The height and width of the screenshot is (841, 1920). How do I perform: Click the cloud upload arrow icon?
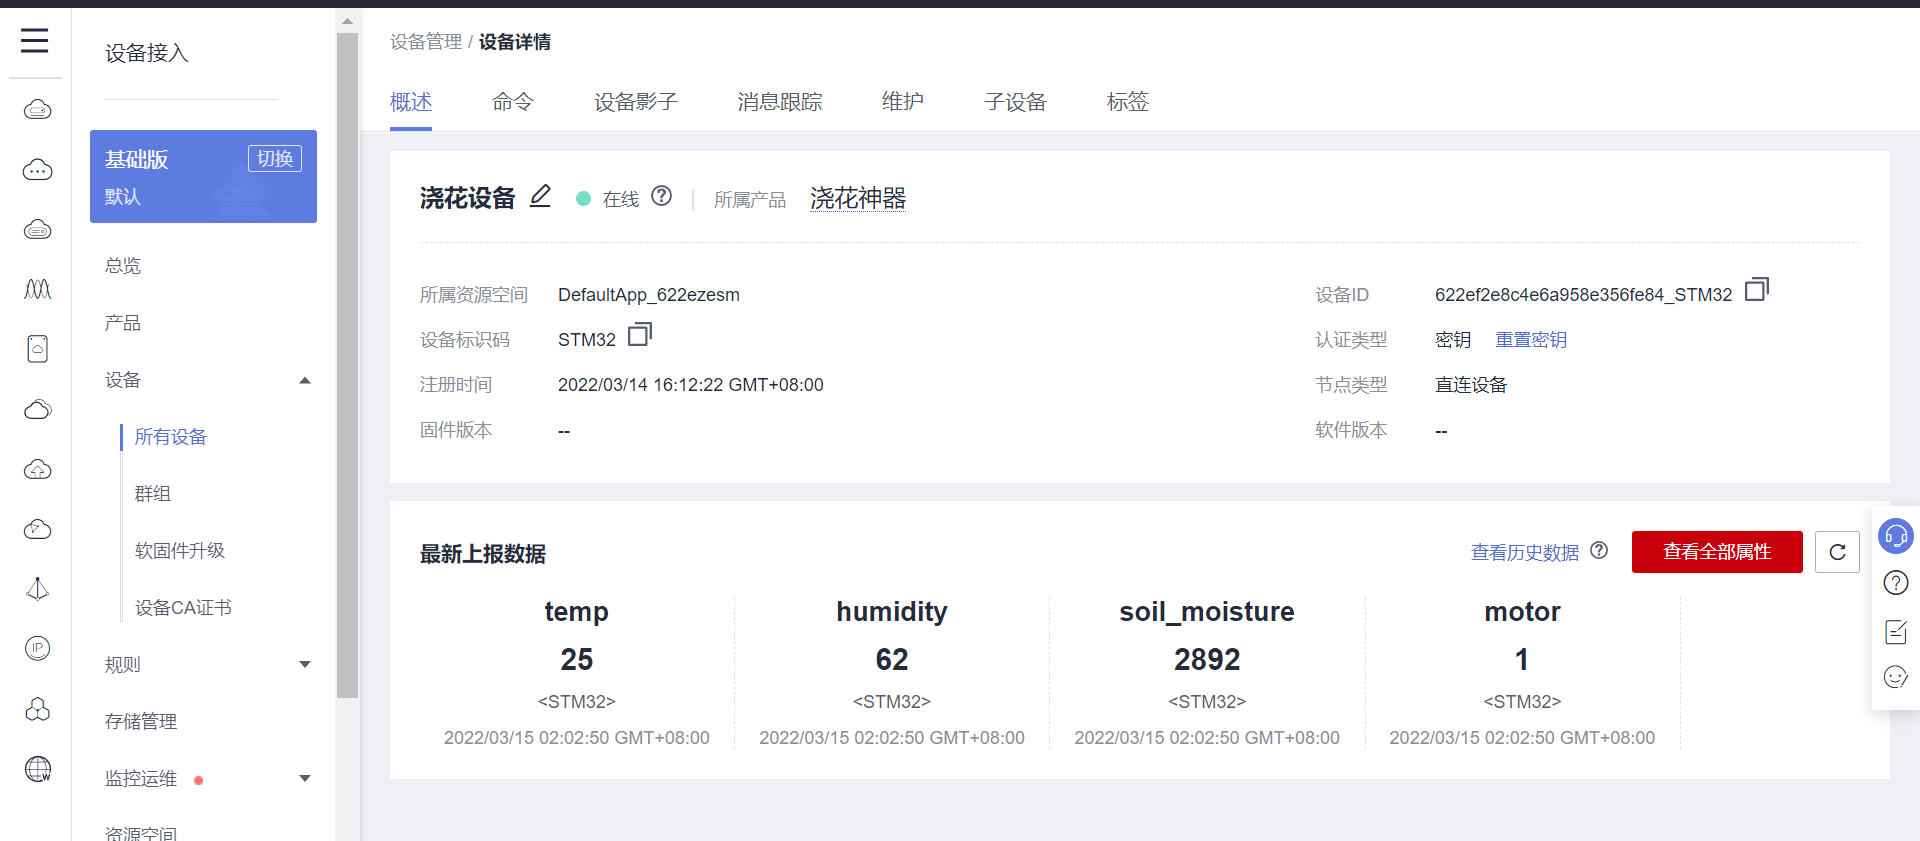(38, 469)
